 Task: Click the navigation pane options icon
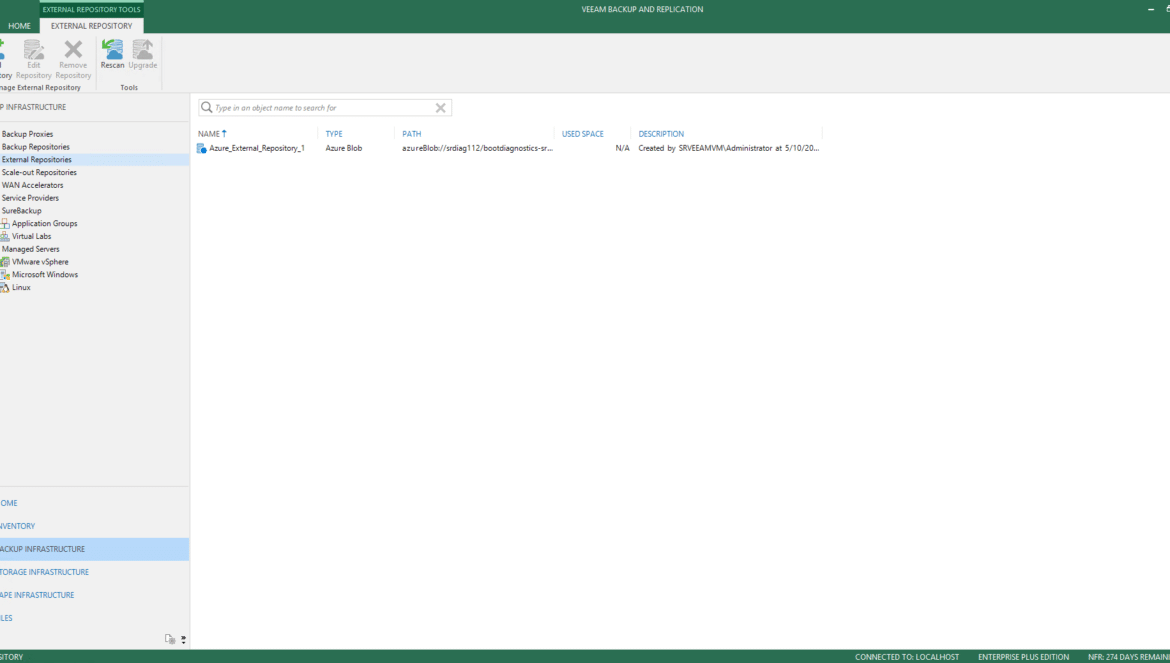(170, 639)
